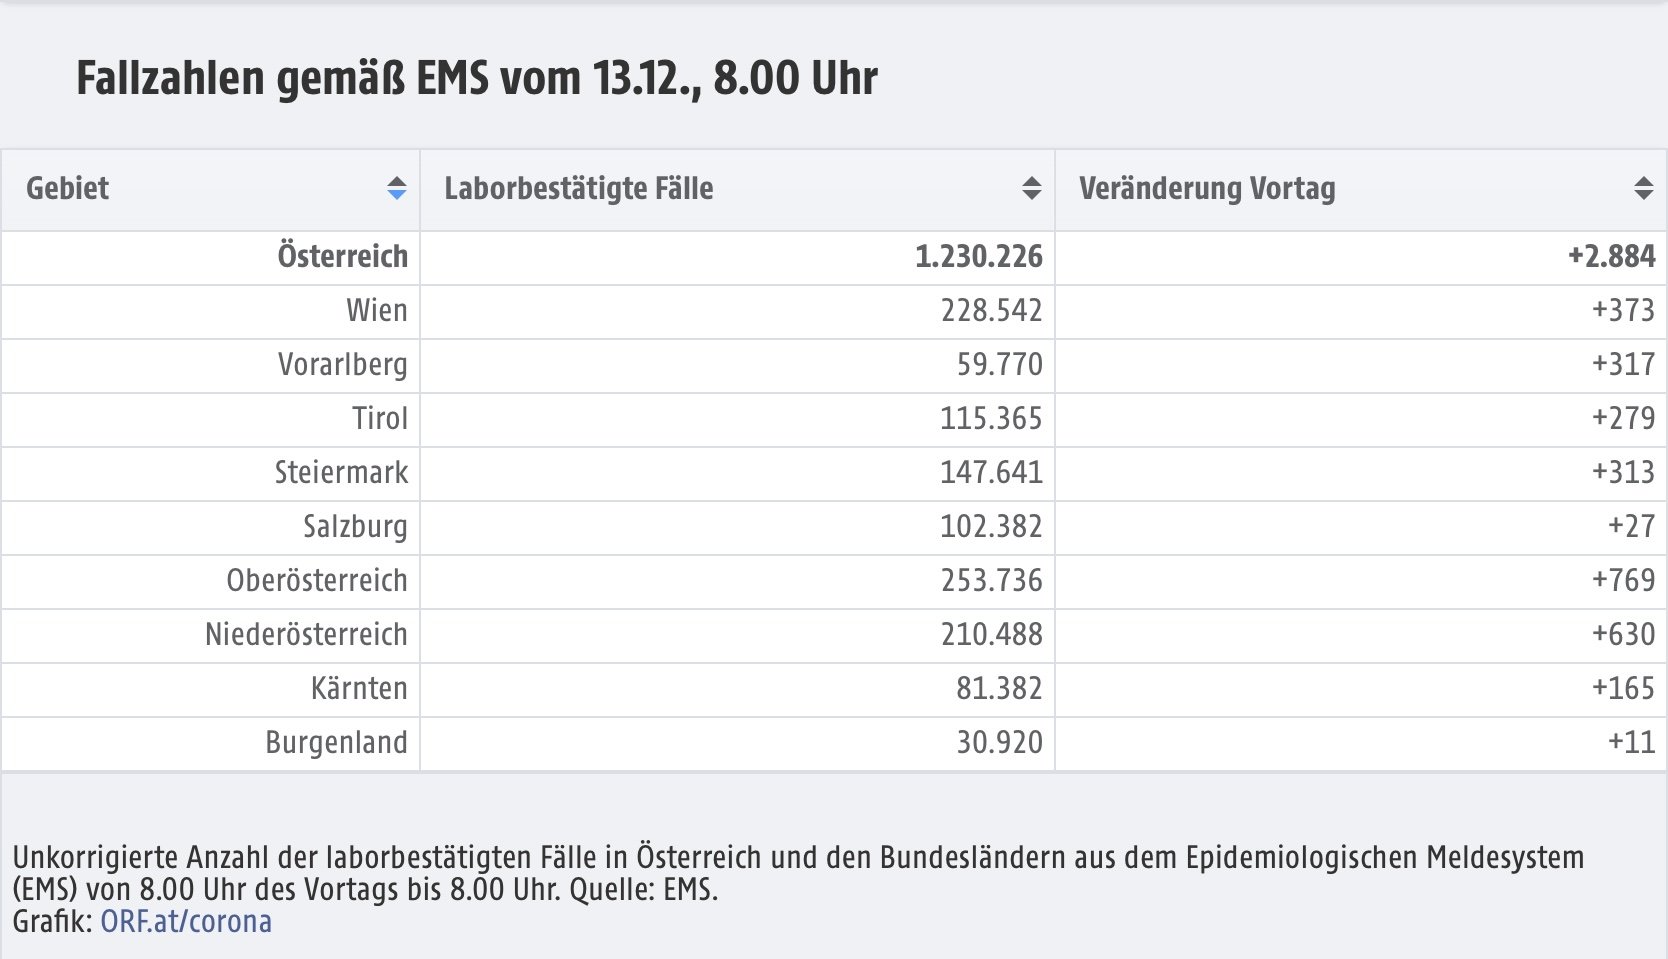This screenshot has height=959, width=1668.
Task: Click the Gebiet column header
Action: coord(210,190)
